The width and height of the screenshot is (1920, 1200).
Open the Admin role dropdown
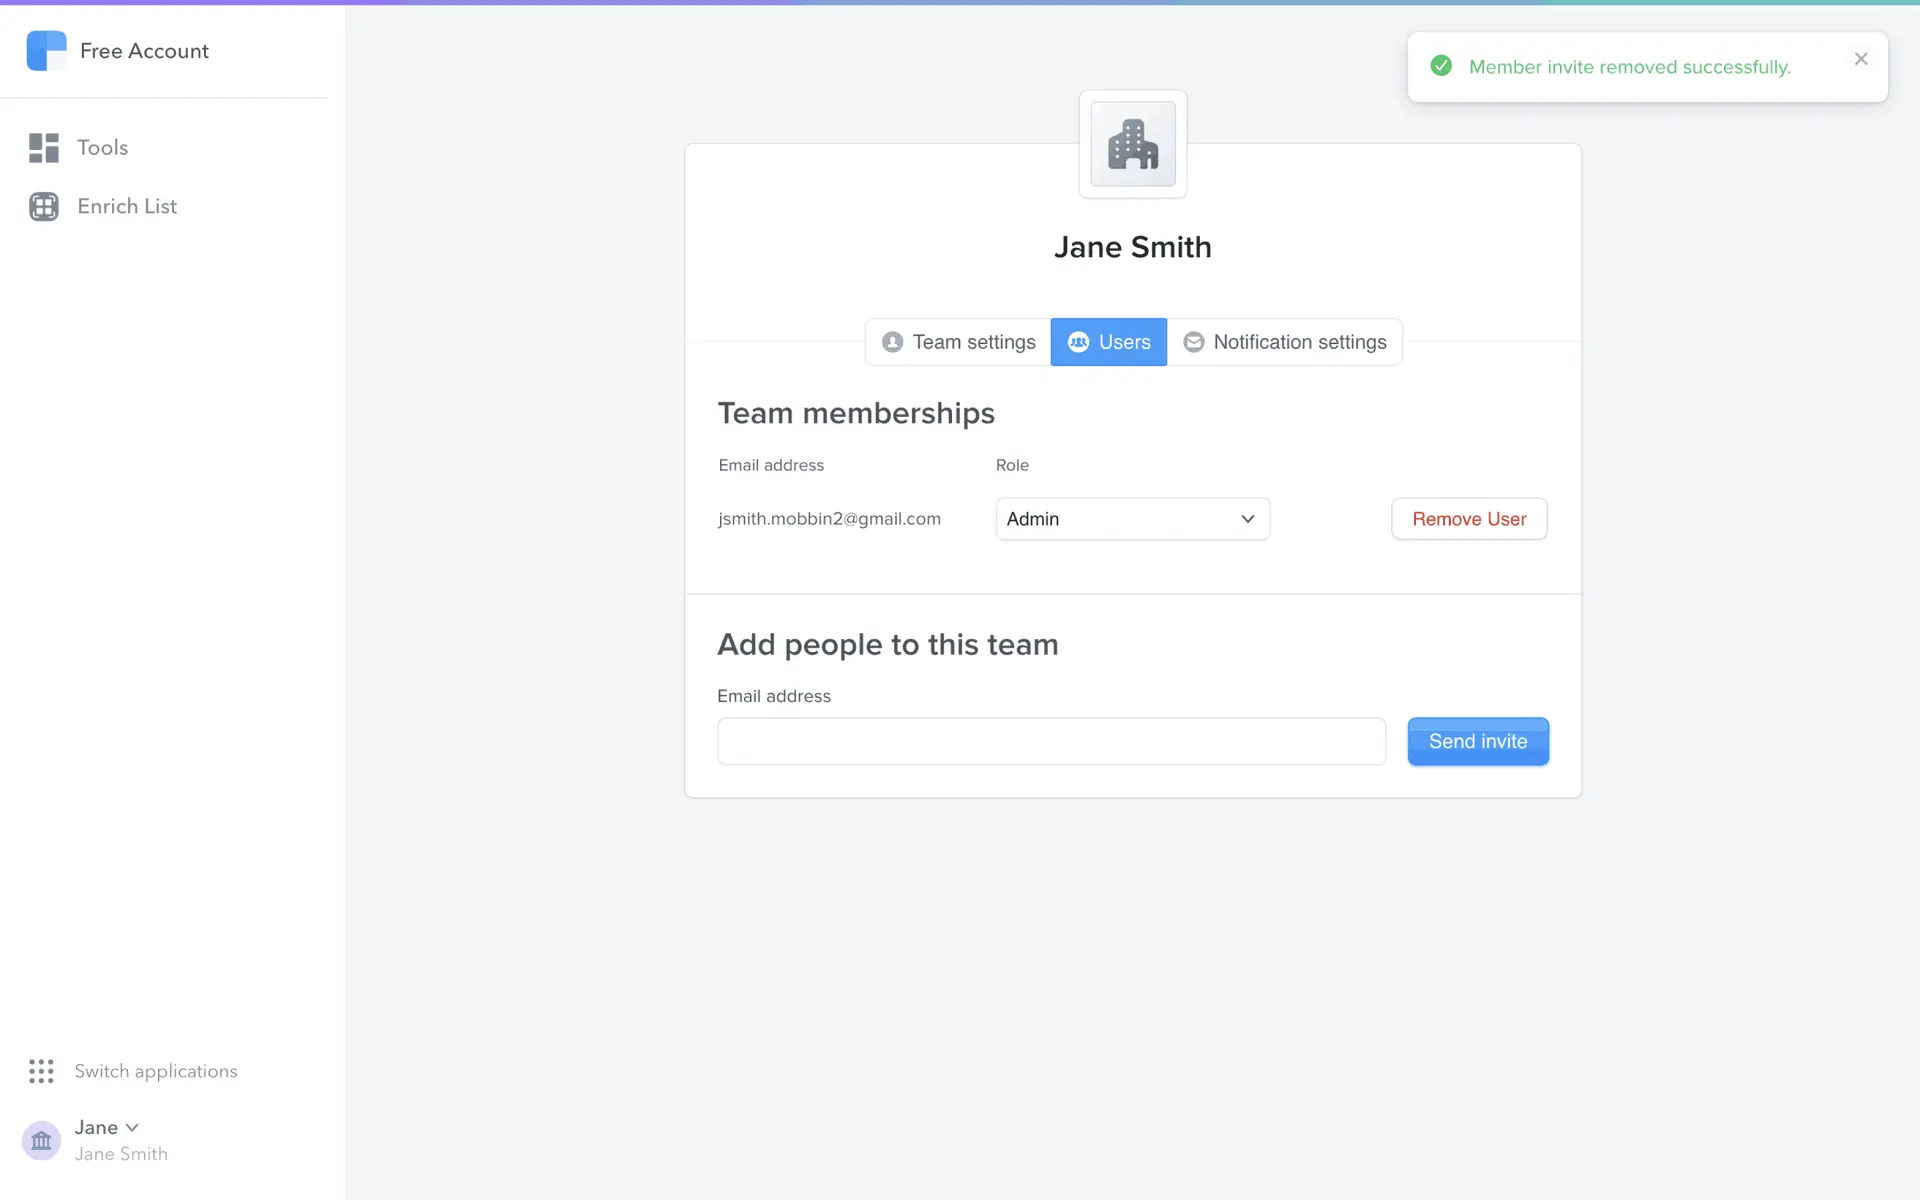coord(1132,519)
